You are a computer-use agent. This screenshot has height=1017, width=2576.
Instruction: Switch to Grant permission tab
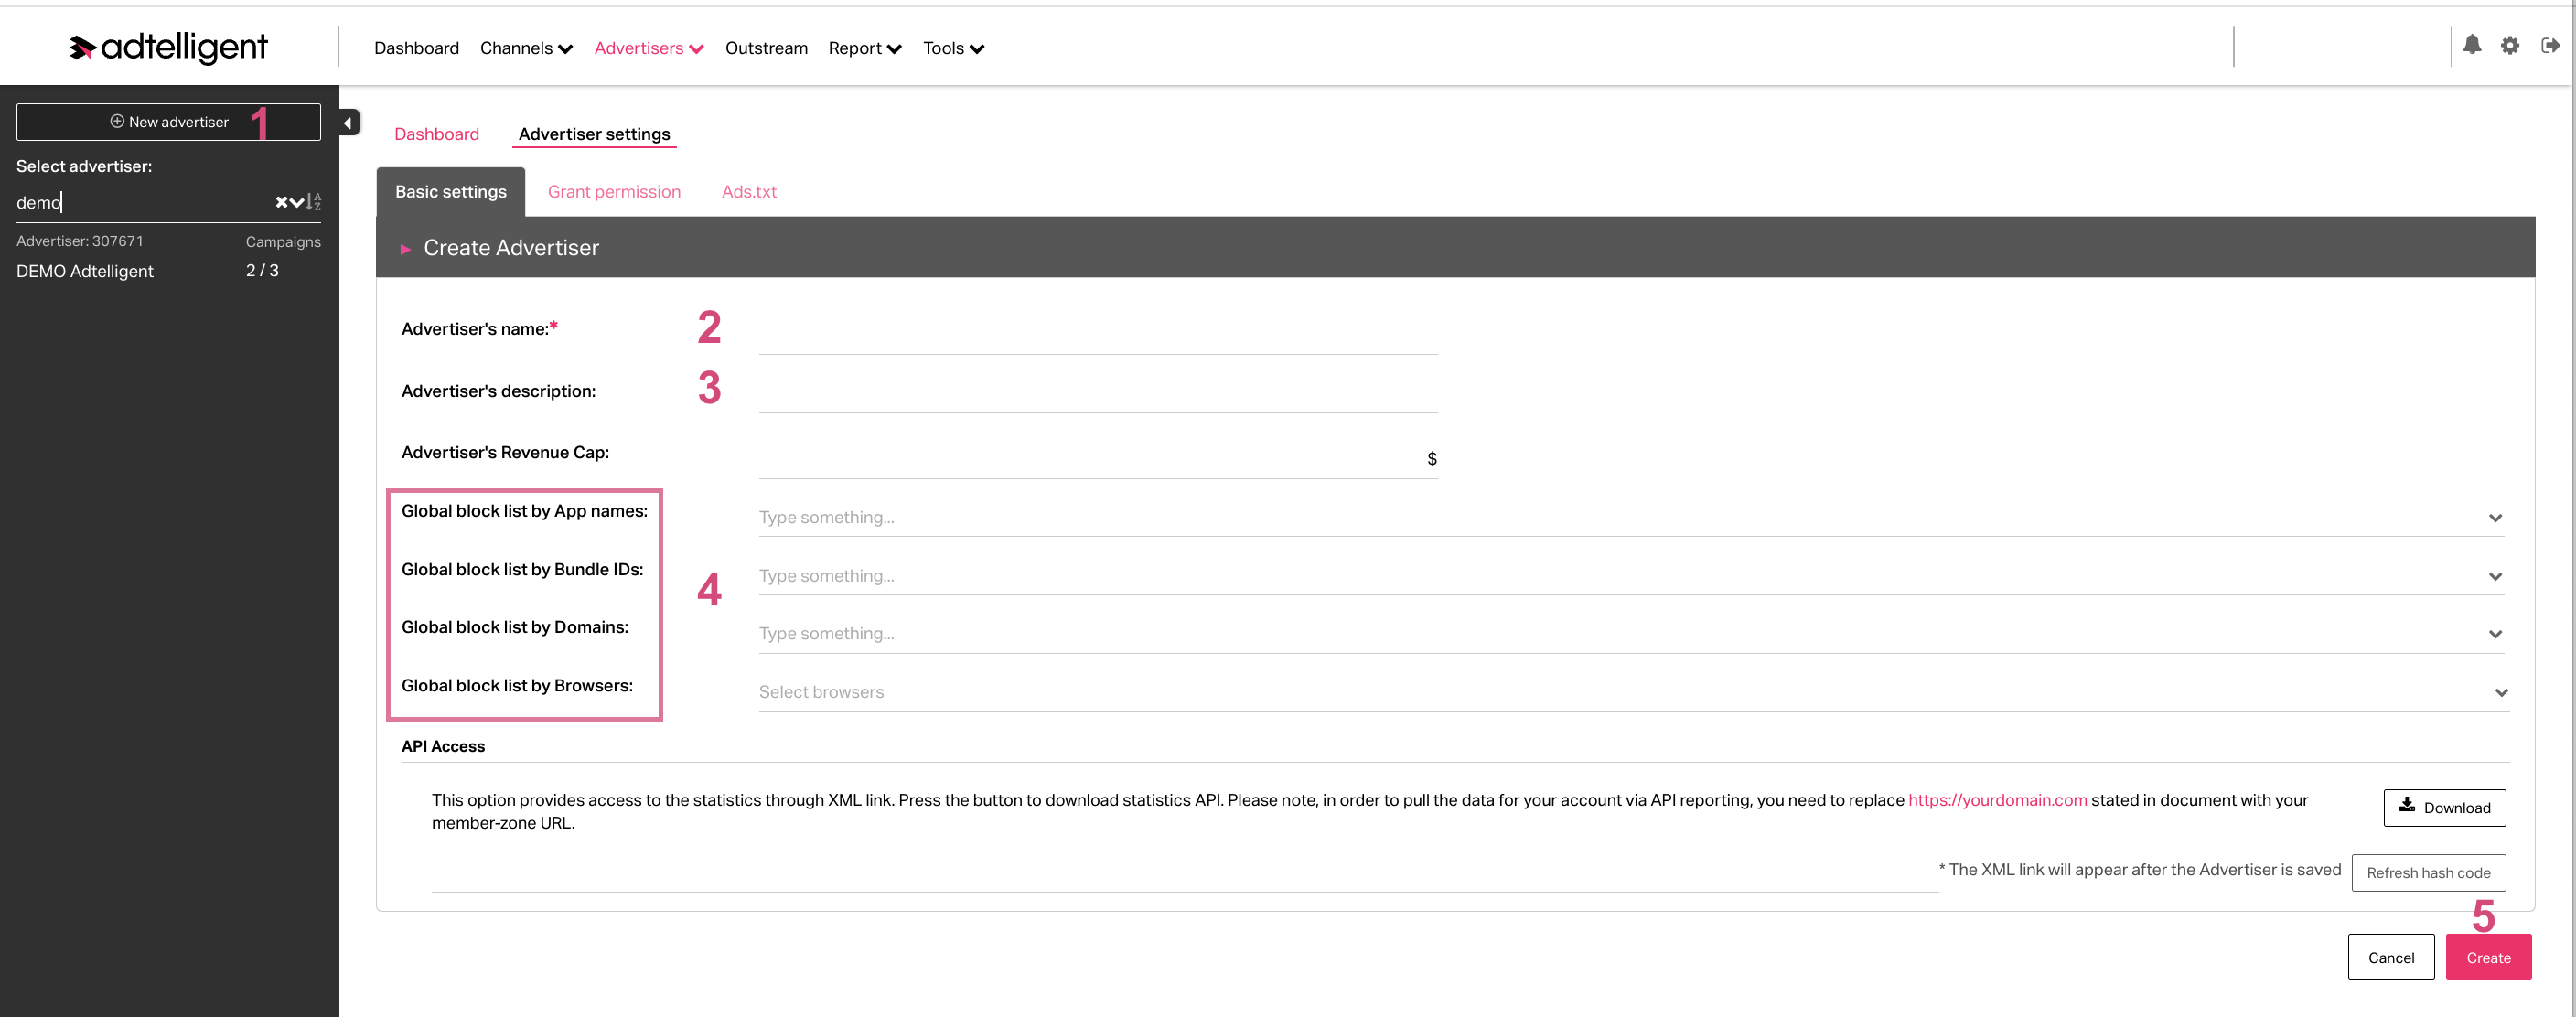tap(613, 191)
